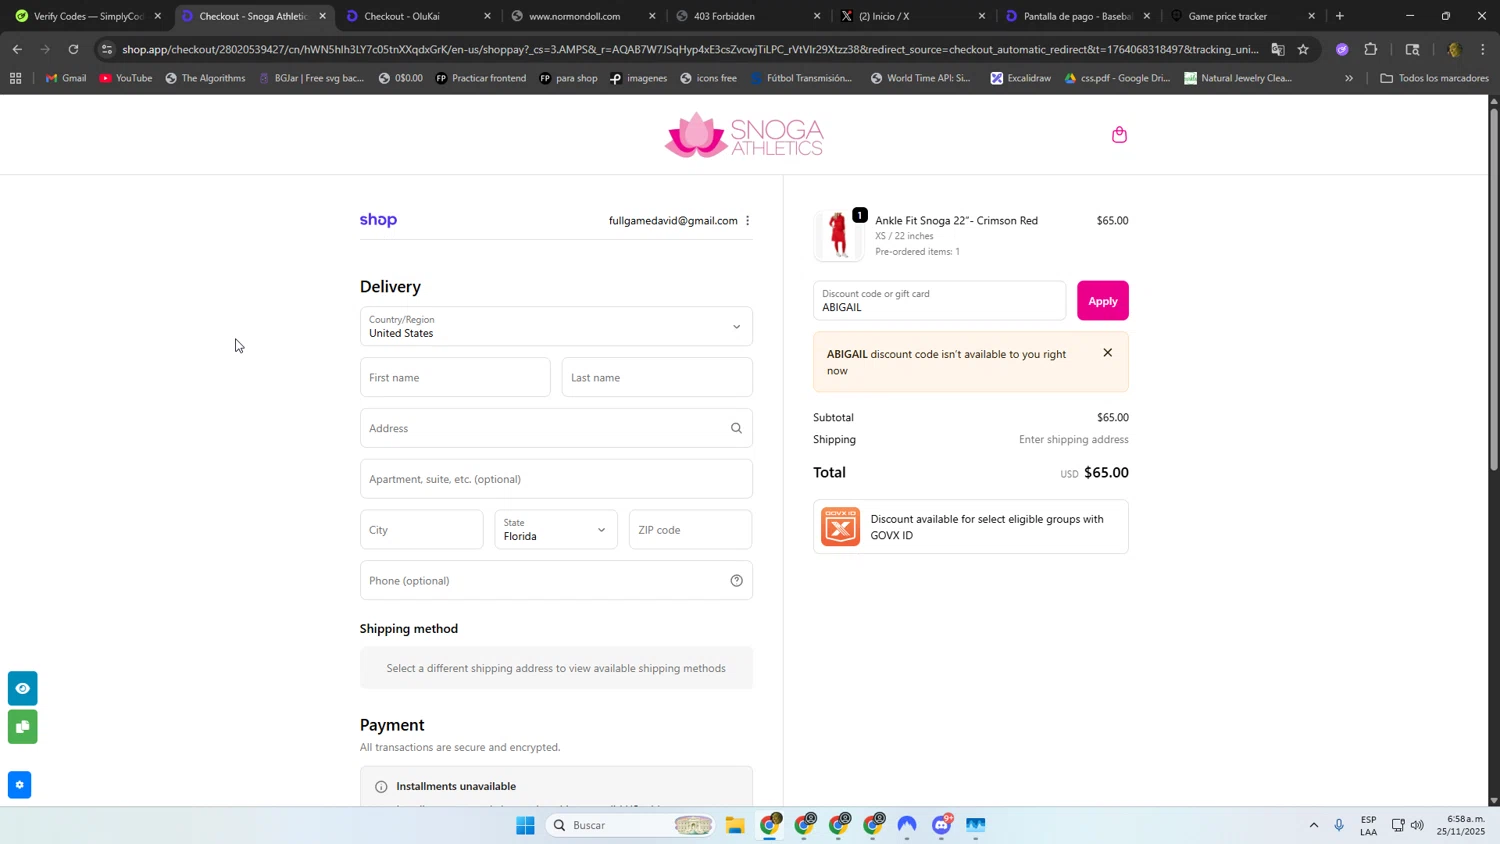This screenshot has height=844, width=1500.
Task: Click the translate page icon
Action: (1277, 49)
